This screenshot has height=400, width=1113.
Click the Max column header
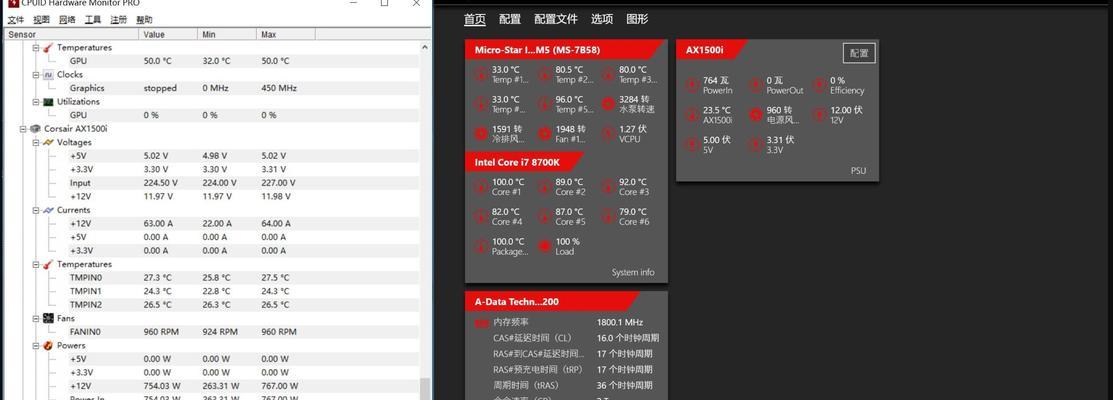285,34
